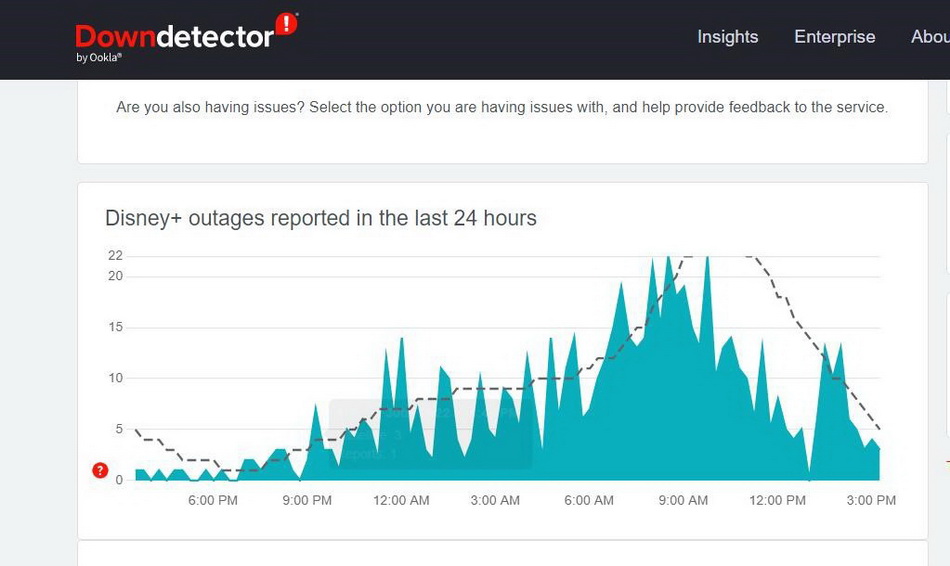The height and width of the screenshot is (566, 950).
Task: Click the "by Ookla" text under the logo
Action: (99, 58)
